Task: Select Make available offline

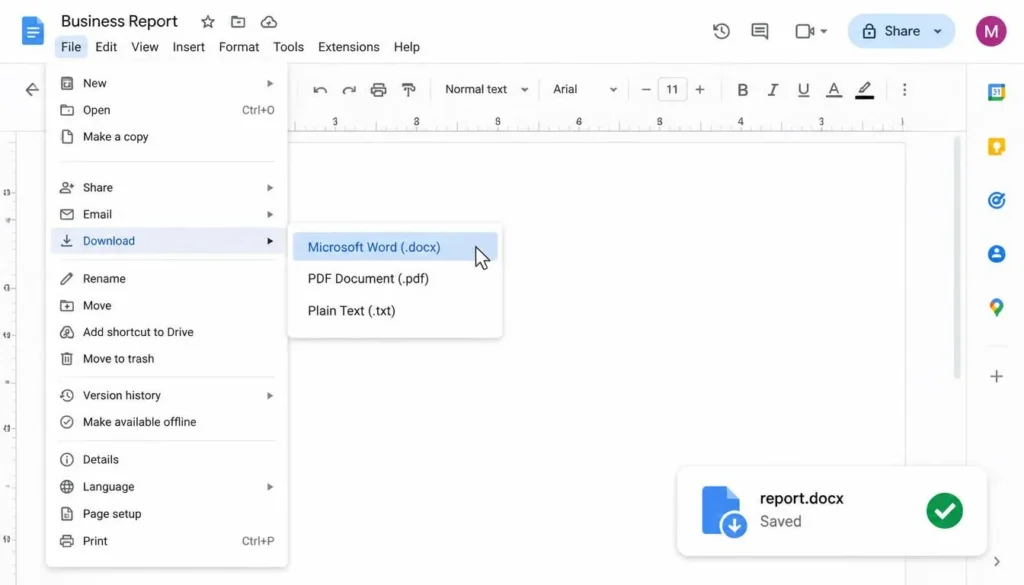Action: click(x=167, y=422)
